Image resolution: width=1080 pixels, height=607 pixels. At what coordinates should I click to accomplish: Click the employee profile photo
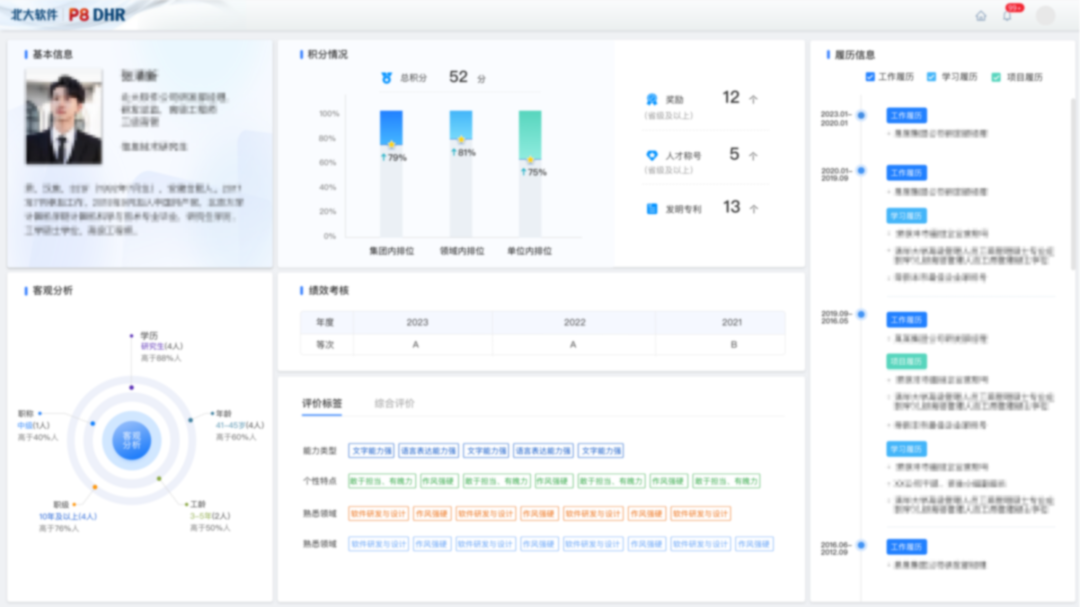64,117
